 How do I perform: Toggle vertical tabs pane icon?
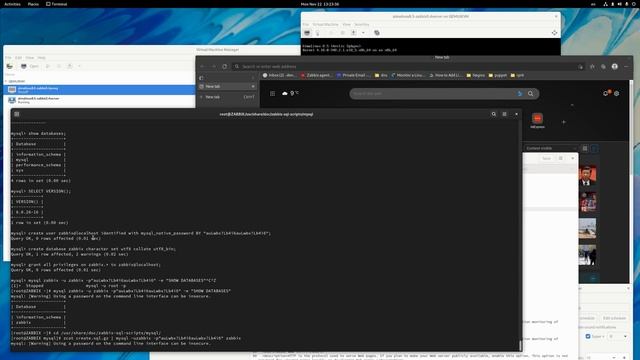pyautogui.click(x=201, y=78)
